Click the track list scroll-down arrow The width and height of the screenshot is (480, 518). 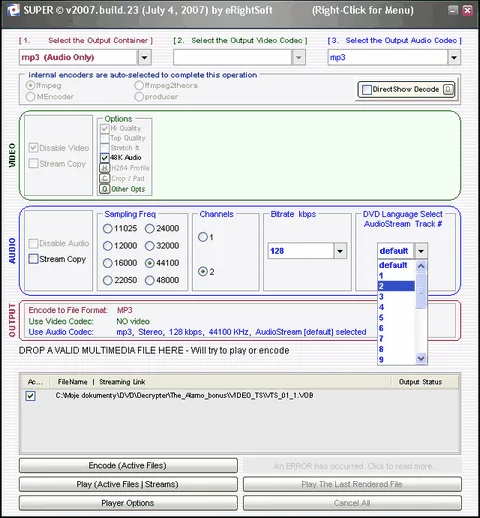421,358
